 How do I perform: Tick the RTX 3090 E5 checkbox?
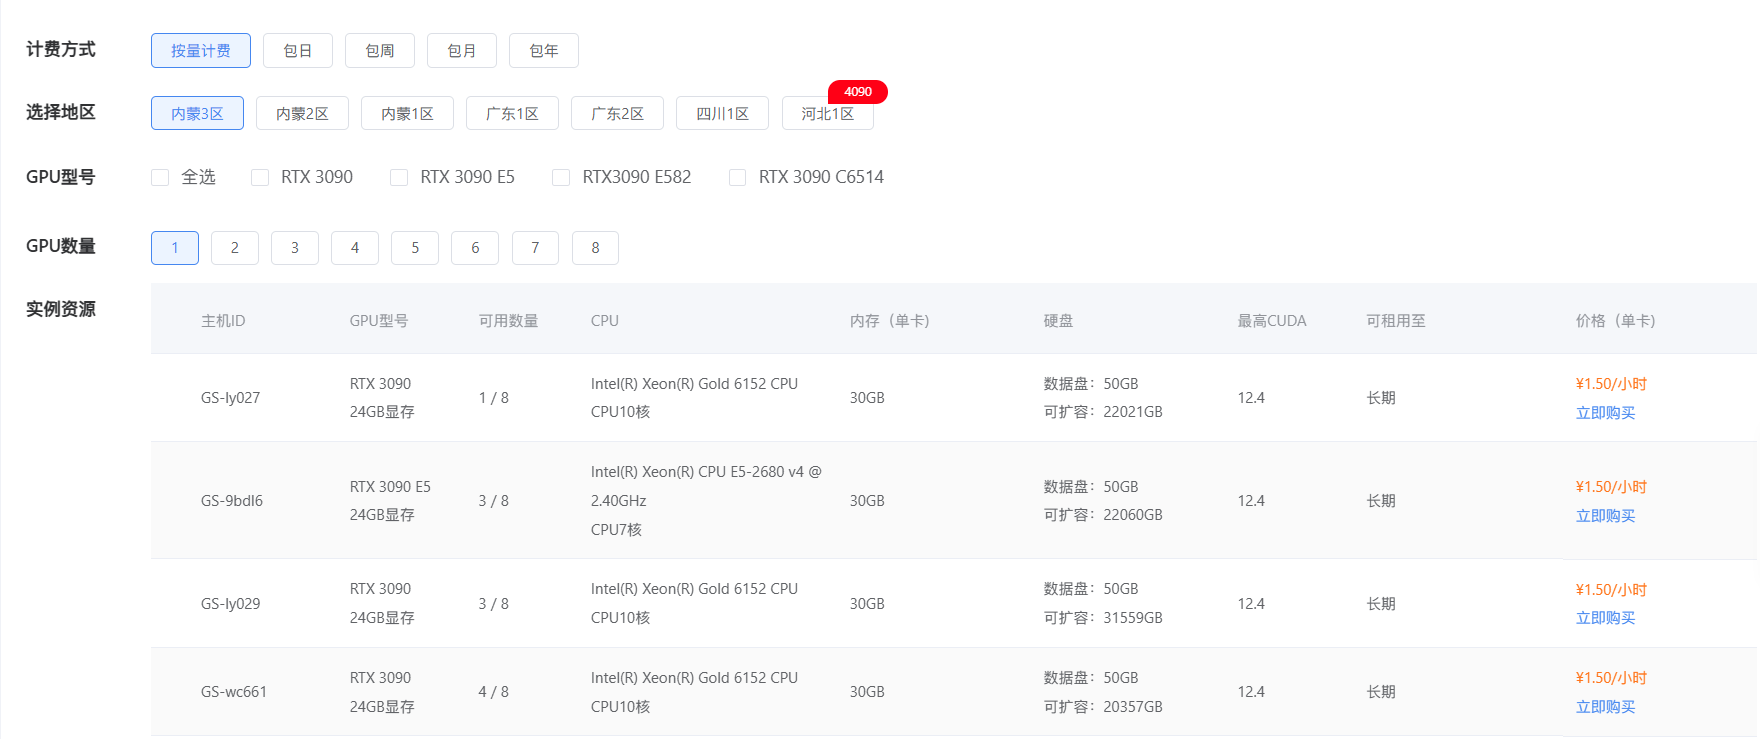tap(399, 178)
